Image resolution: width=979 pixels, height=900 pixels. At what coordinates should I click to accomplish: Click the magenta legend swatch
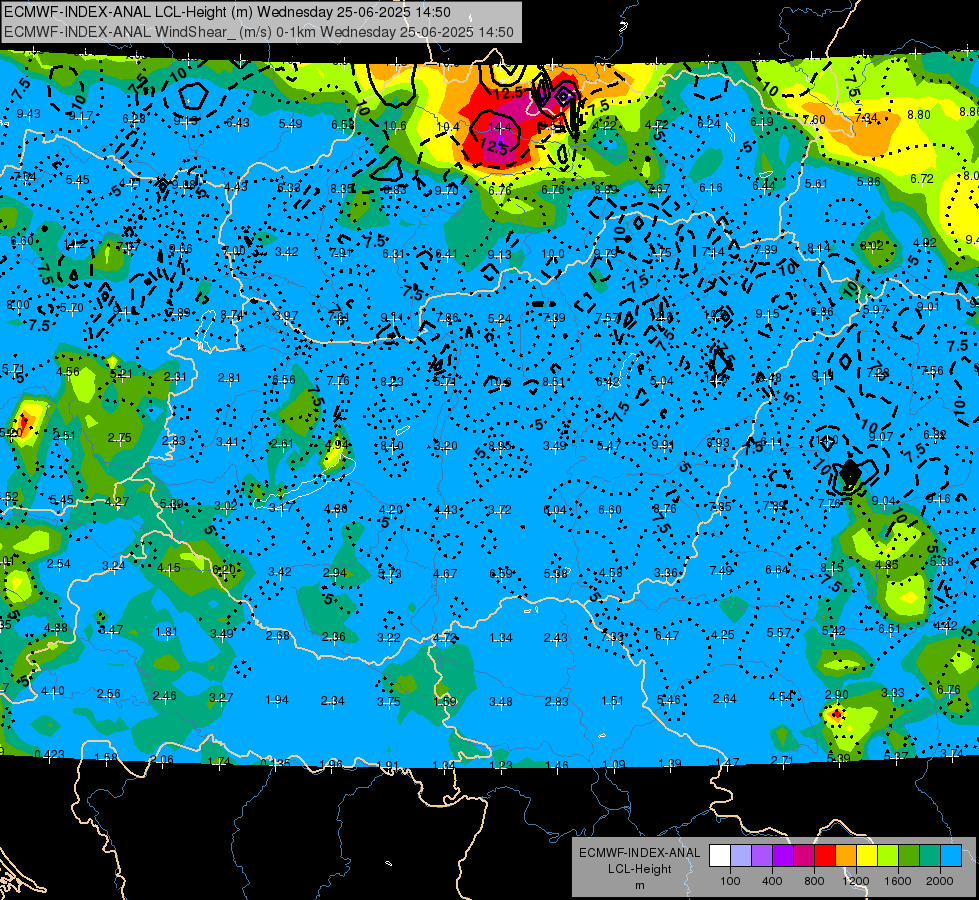point(804,856)
